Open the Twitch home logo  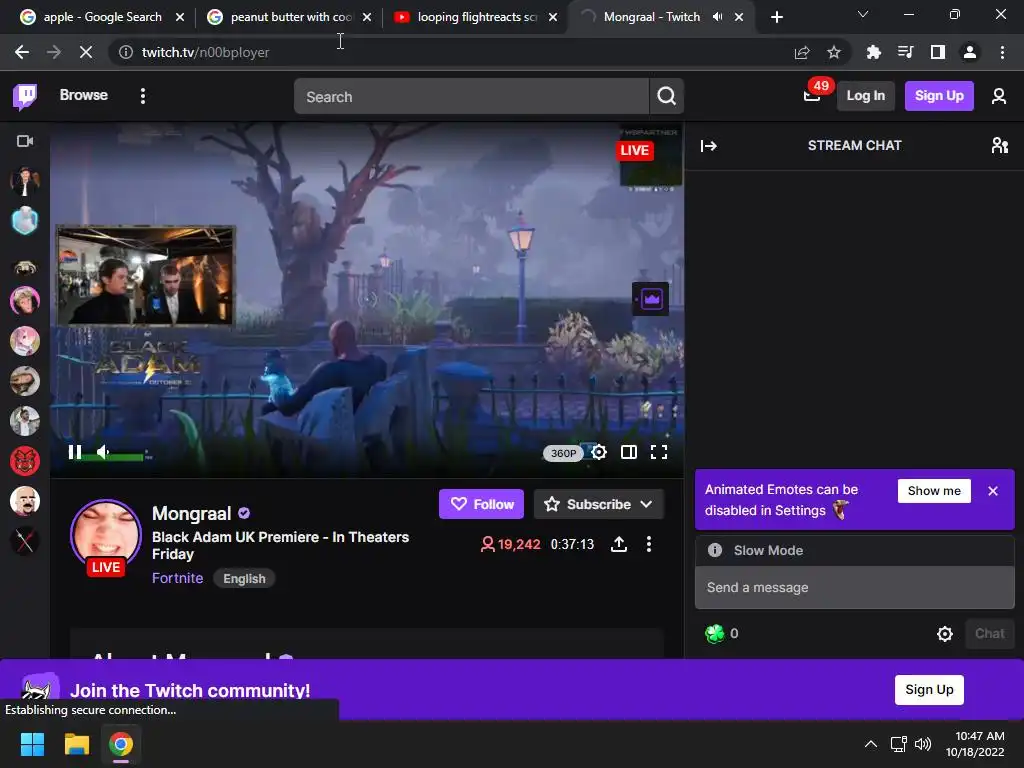pyautogui.click(x=25, y=97)
